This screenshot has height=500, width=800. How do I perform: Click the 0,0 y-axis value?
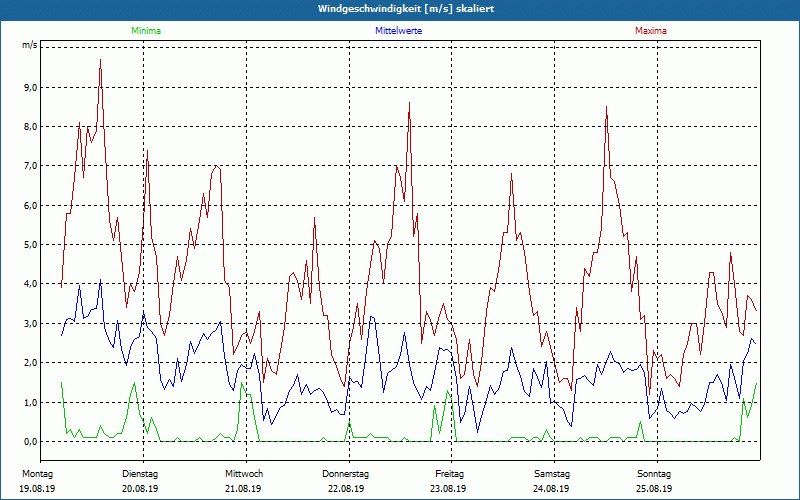[x=31, y=441]
